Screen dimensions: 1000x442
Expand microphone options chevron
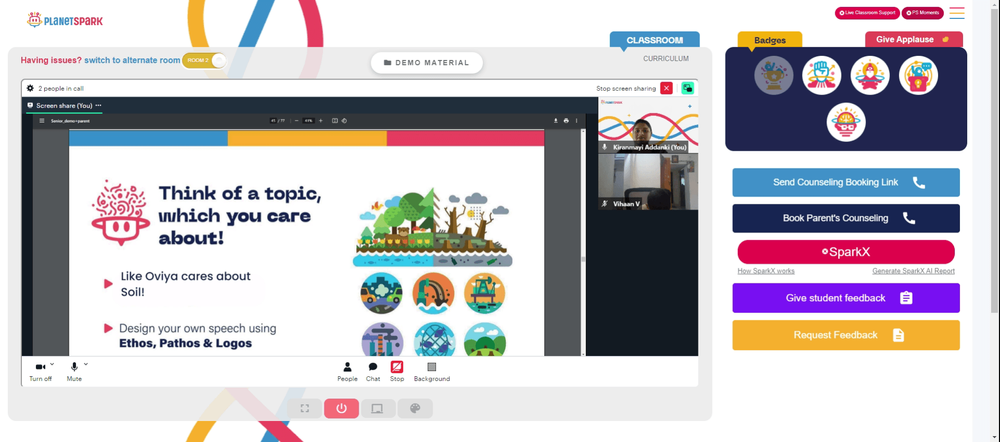coord(86,364)
